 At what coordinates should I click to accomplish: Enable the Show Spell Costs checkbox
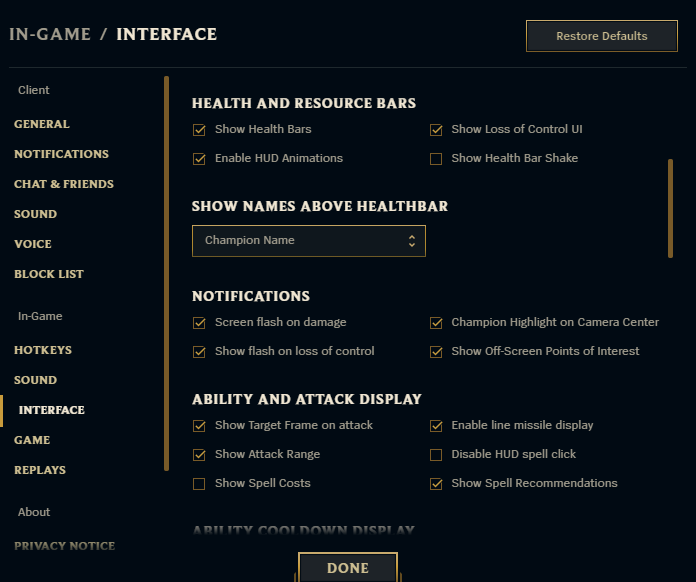pyautogui.click(x=199, y=484)
